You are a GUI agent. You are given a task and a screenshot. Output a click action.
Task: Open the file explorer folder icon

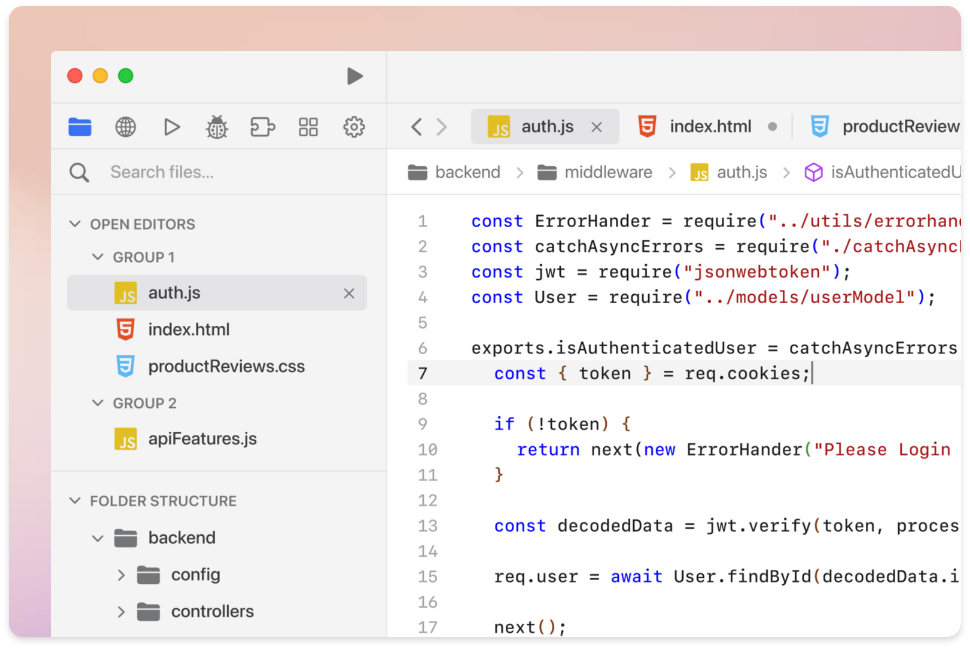[x=80, y=127]
